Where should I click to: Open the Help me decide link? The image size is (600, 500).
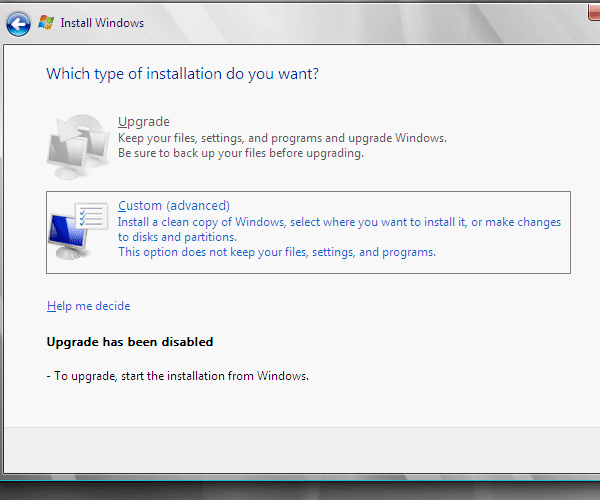tap(88, 306)
